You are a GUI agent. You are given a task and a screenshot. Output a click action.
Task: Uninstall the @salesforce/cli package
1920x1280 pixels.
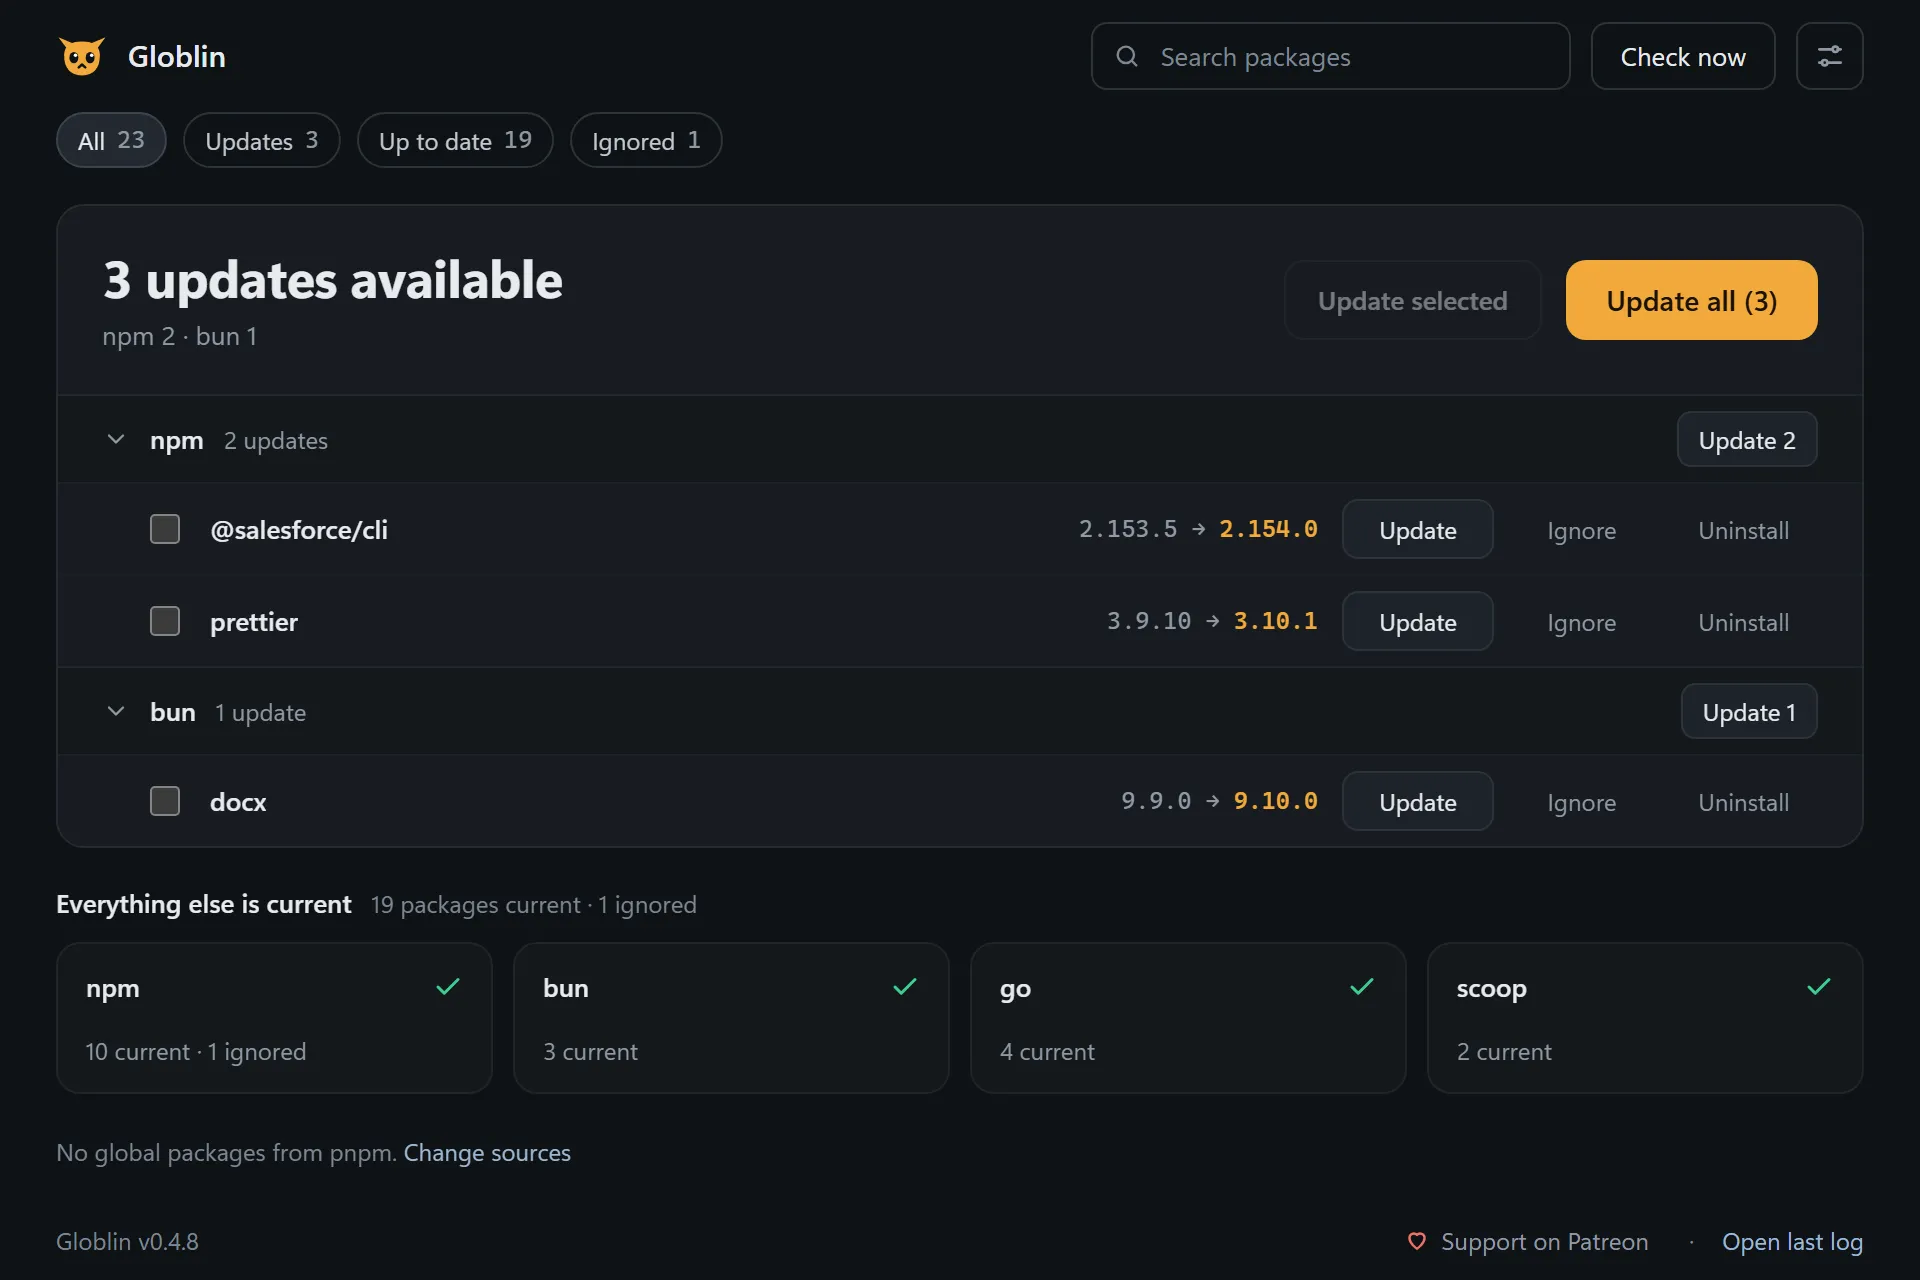click(1743, 530)
